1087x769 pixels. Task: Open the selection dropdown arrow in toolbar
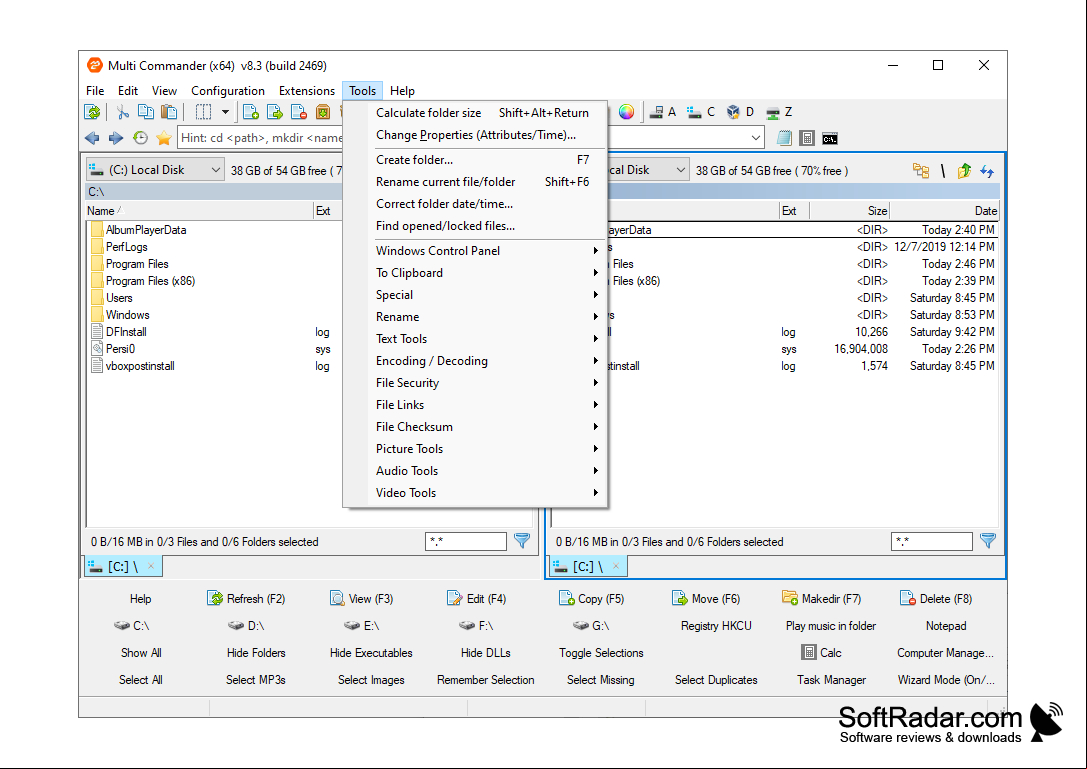[x=225, y=112]
